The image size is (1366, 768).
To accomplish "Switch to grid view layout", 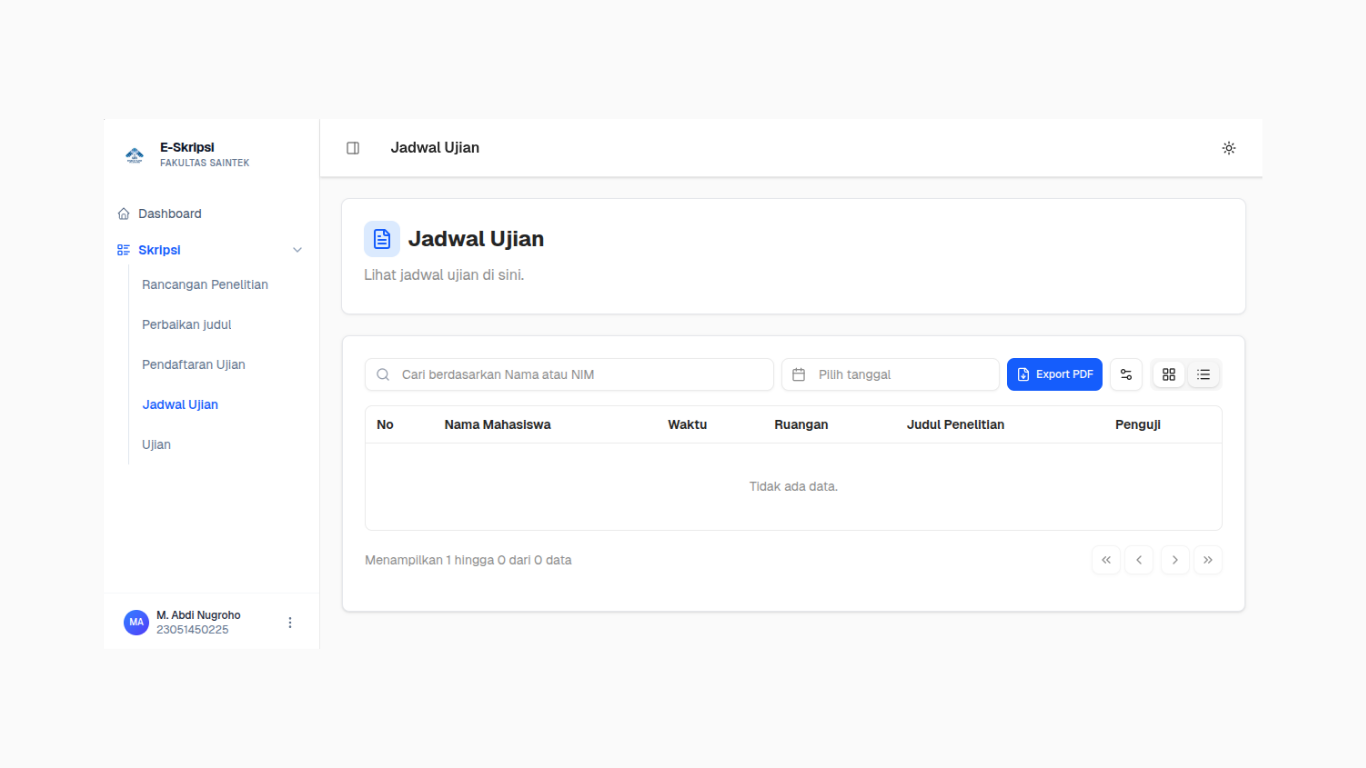I will click(x=1169, y=375).
